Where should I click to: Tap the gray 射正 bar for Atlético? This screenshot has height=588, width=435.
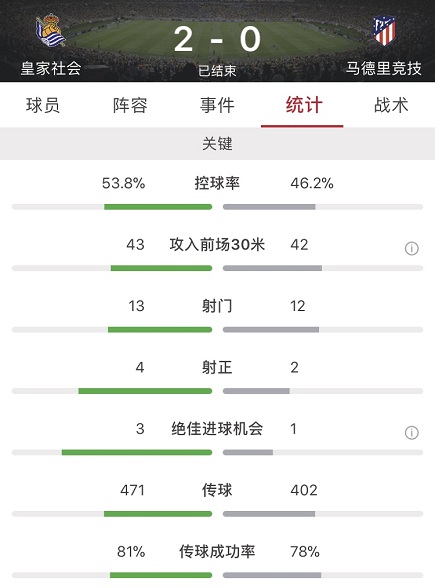click(256, 391)
